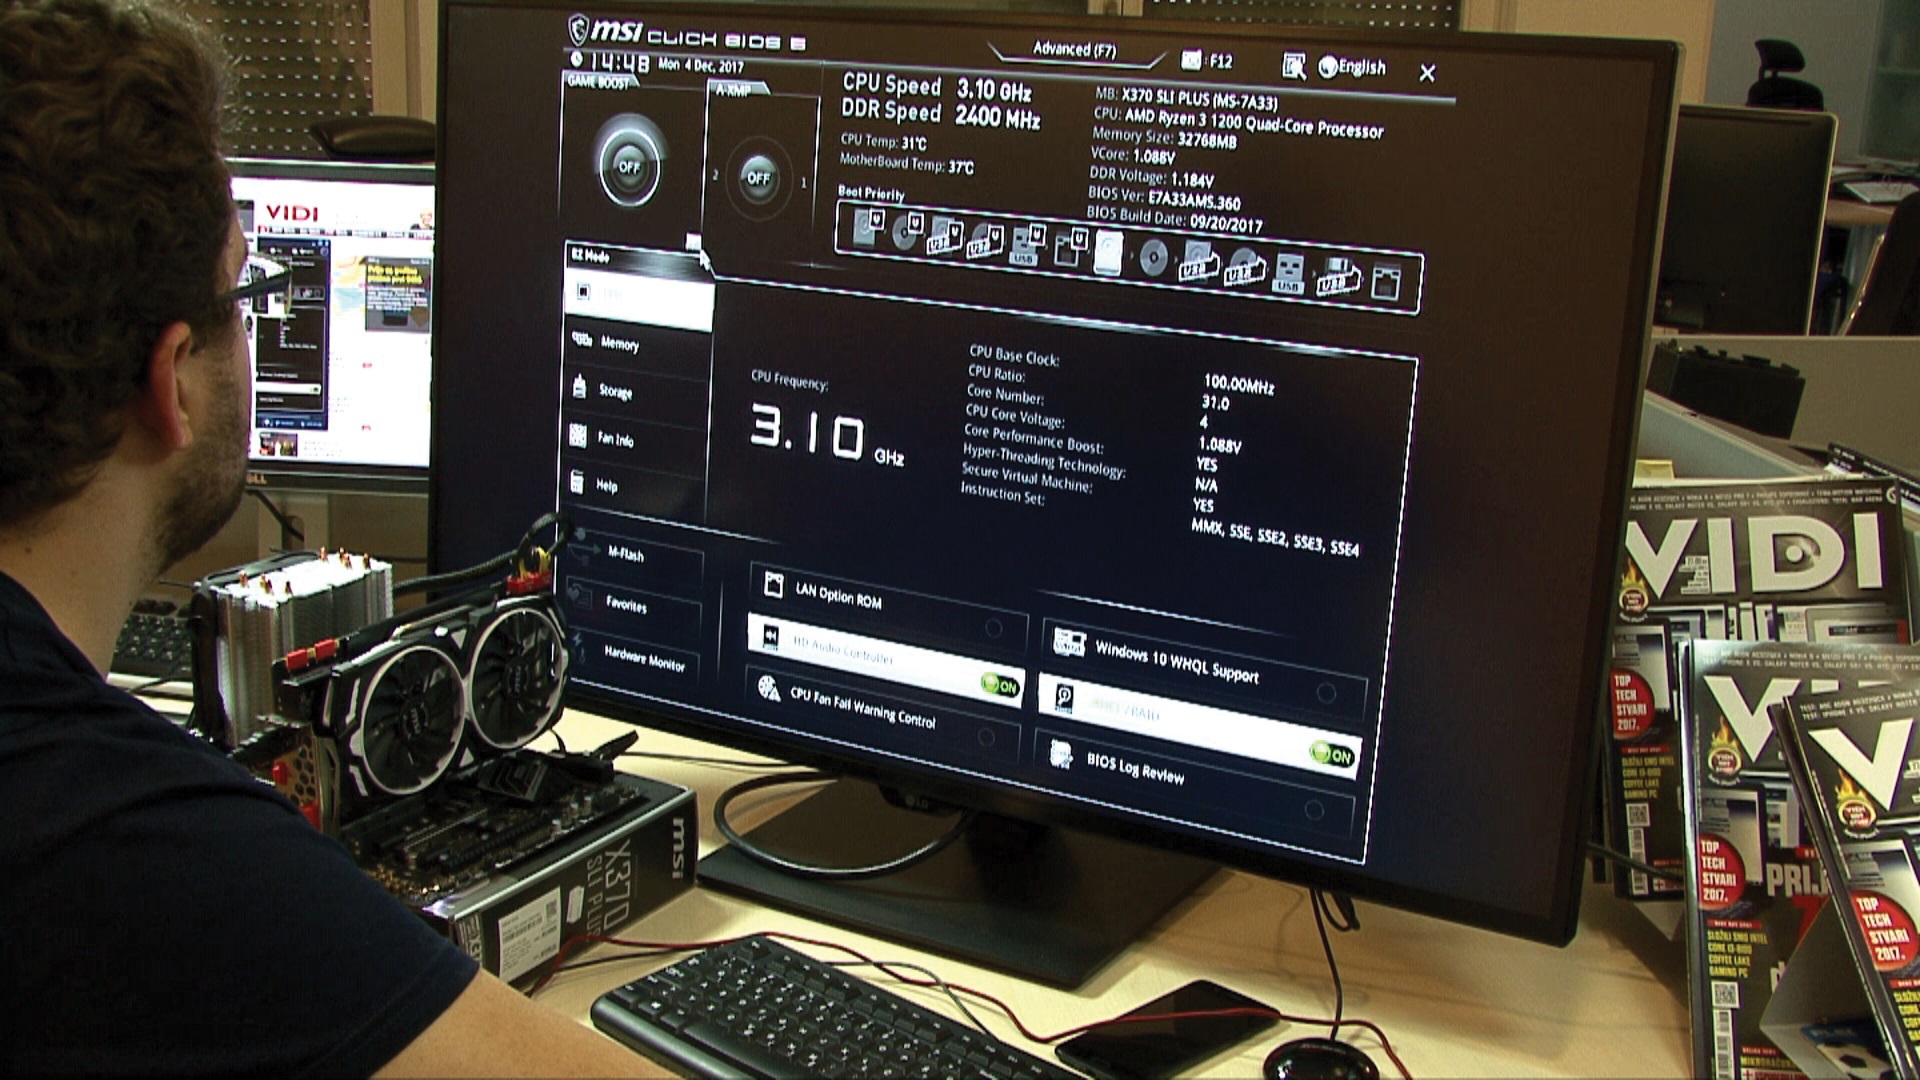Viewport: 1920px width, 1080px height.
Task: Open Hardware Monitor
Action: pos(644,661)
